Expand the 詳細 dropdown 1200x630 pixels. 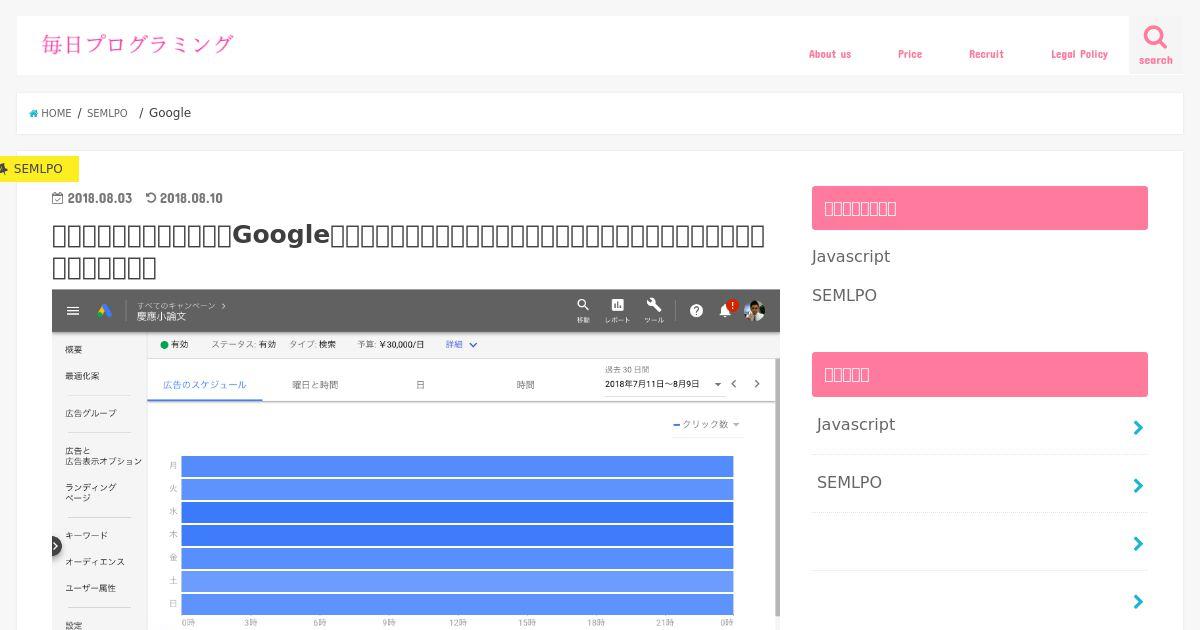462,344
